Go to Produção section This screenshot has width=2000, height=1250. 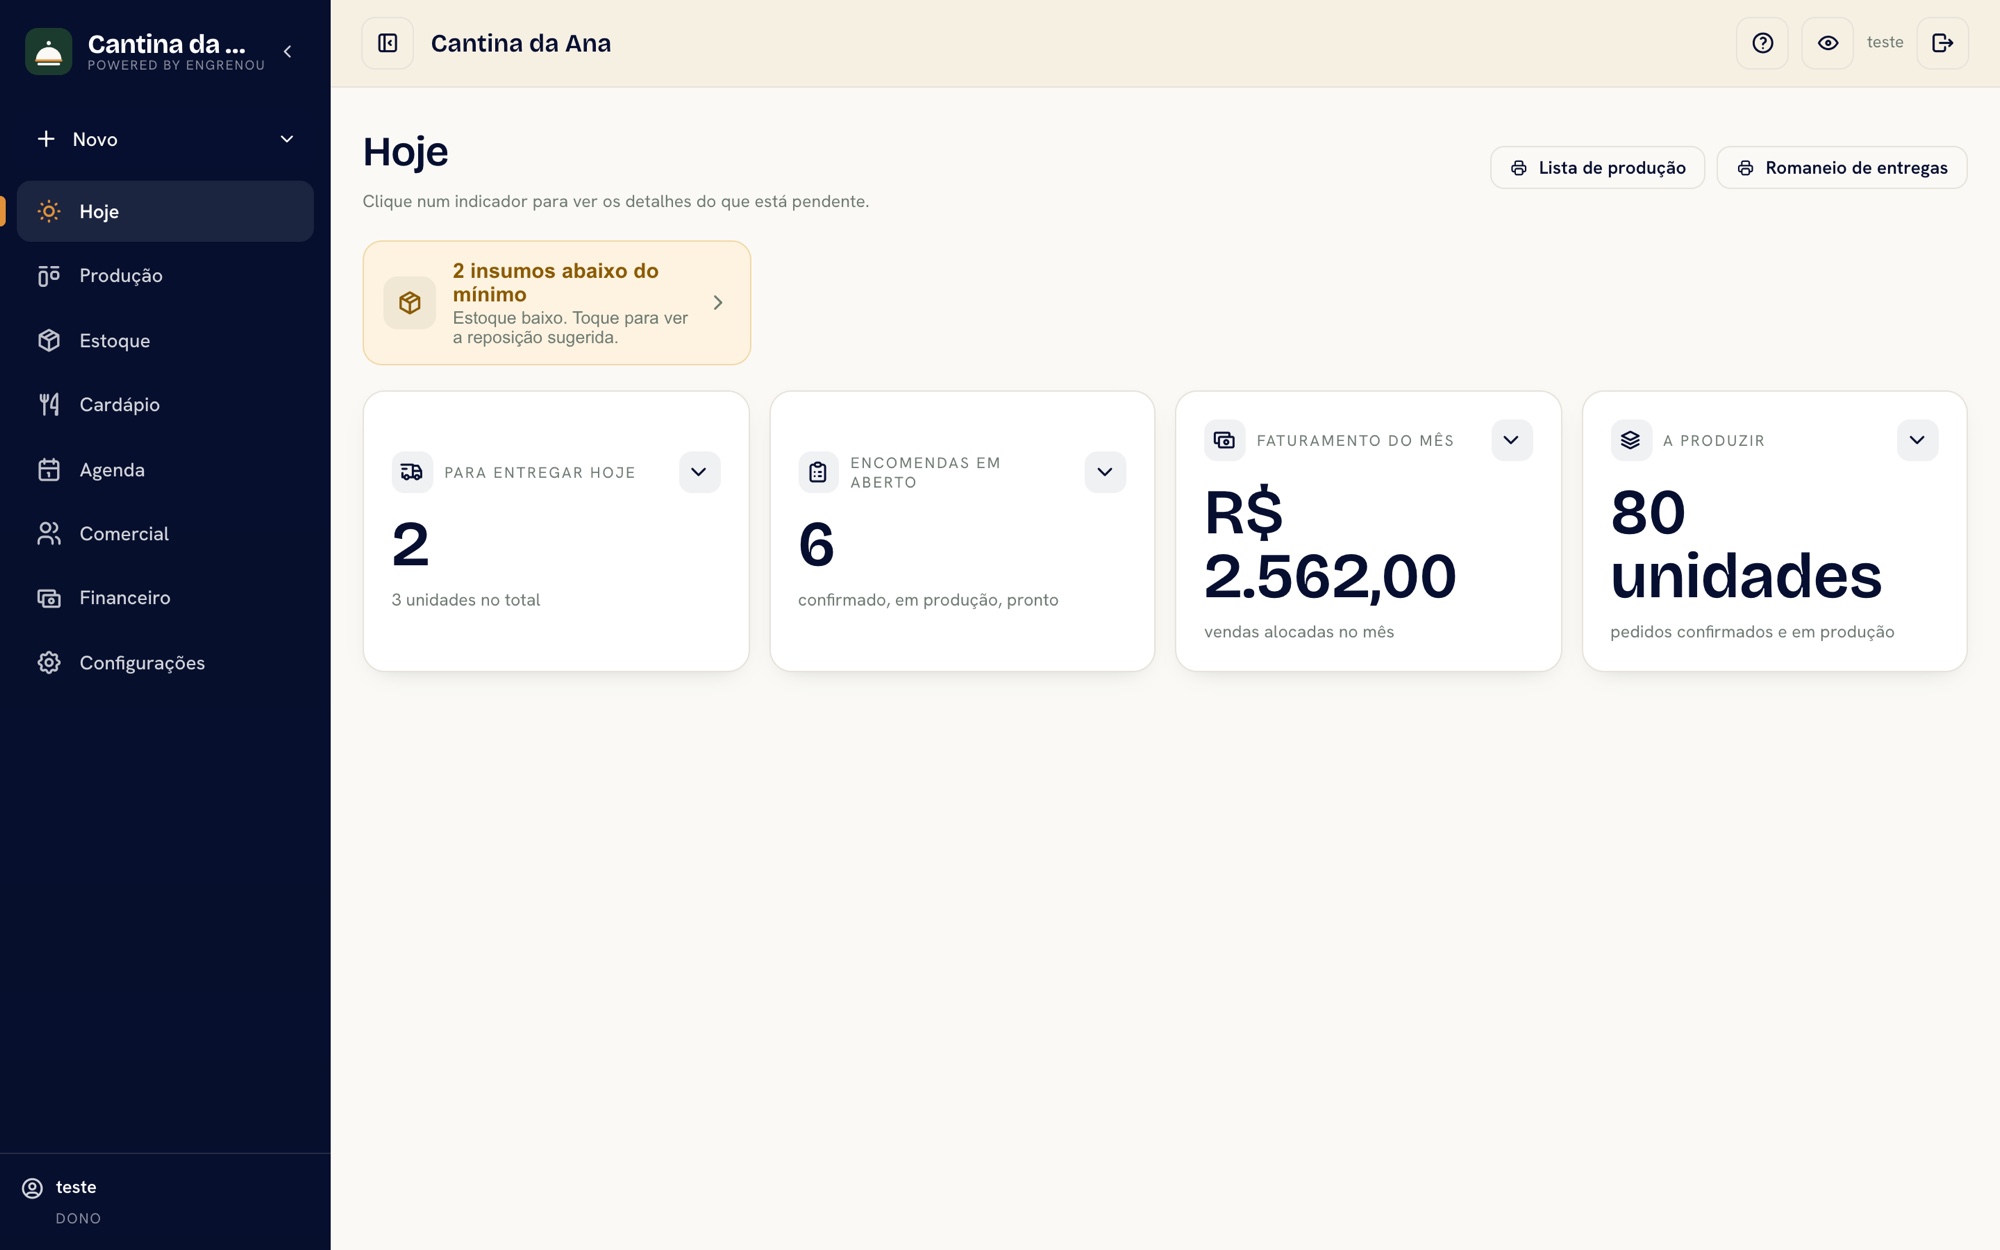pos(165,276)
